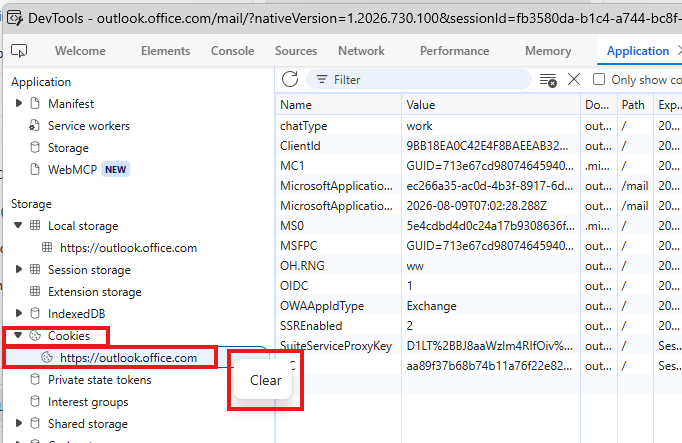Open Interest groups item

88,402
